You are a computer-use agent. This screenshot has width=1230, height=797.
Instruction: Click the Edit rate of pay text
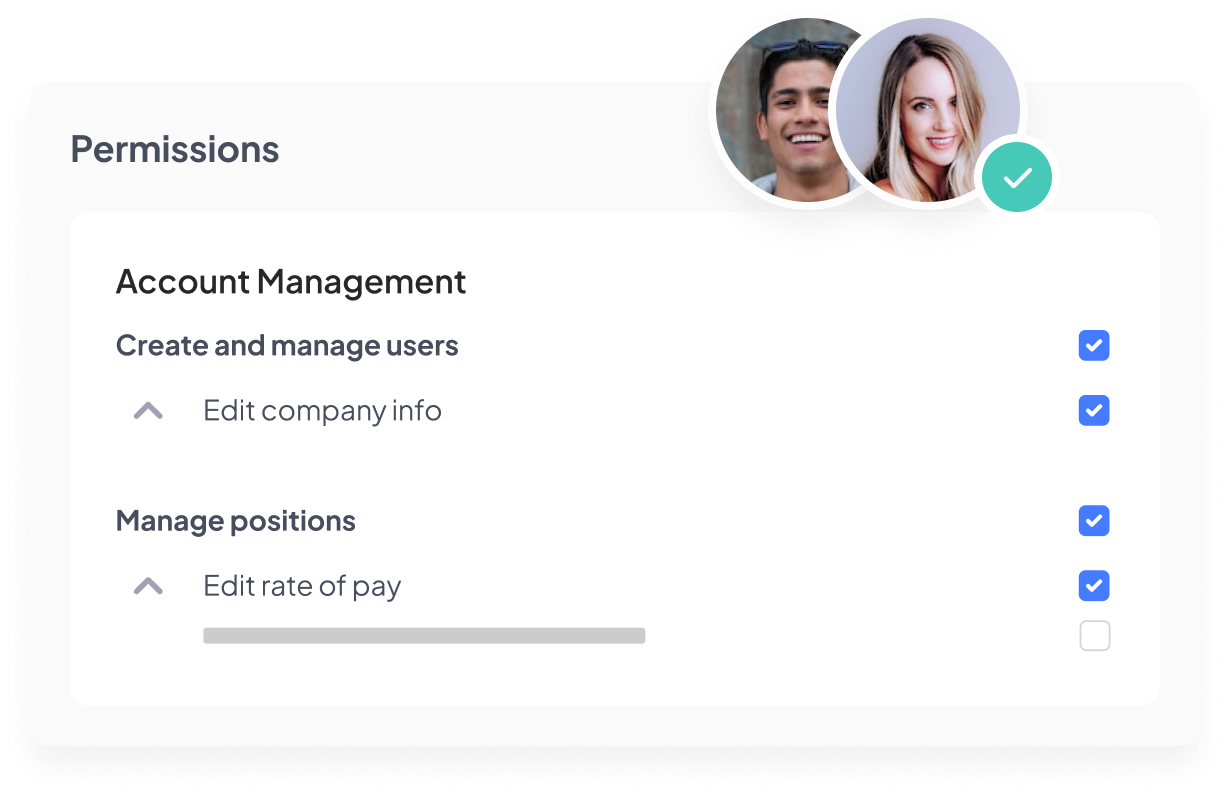[x=302, y=586]
